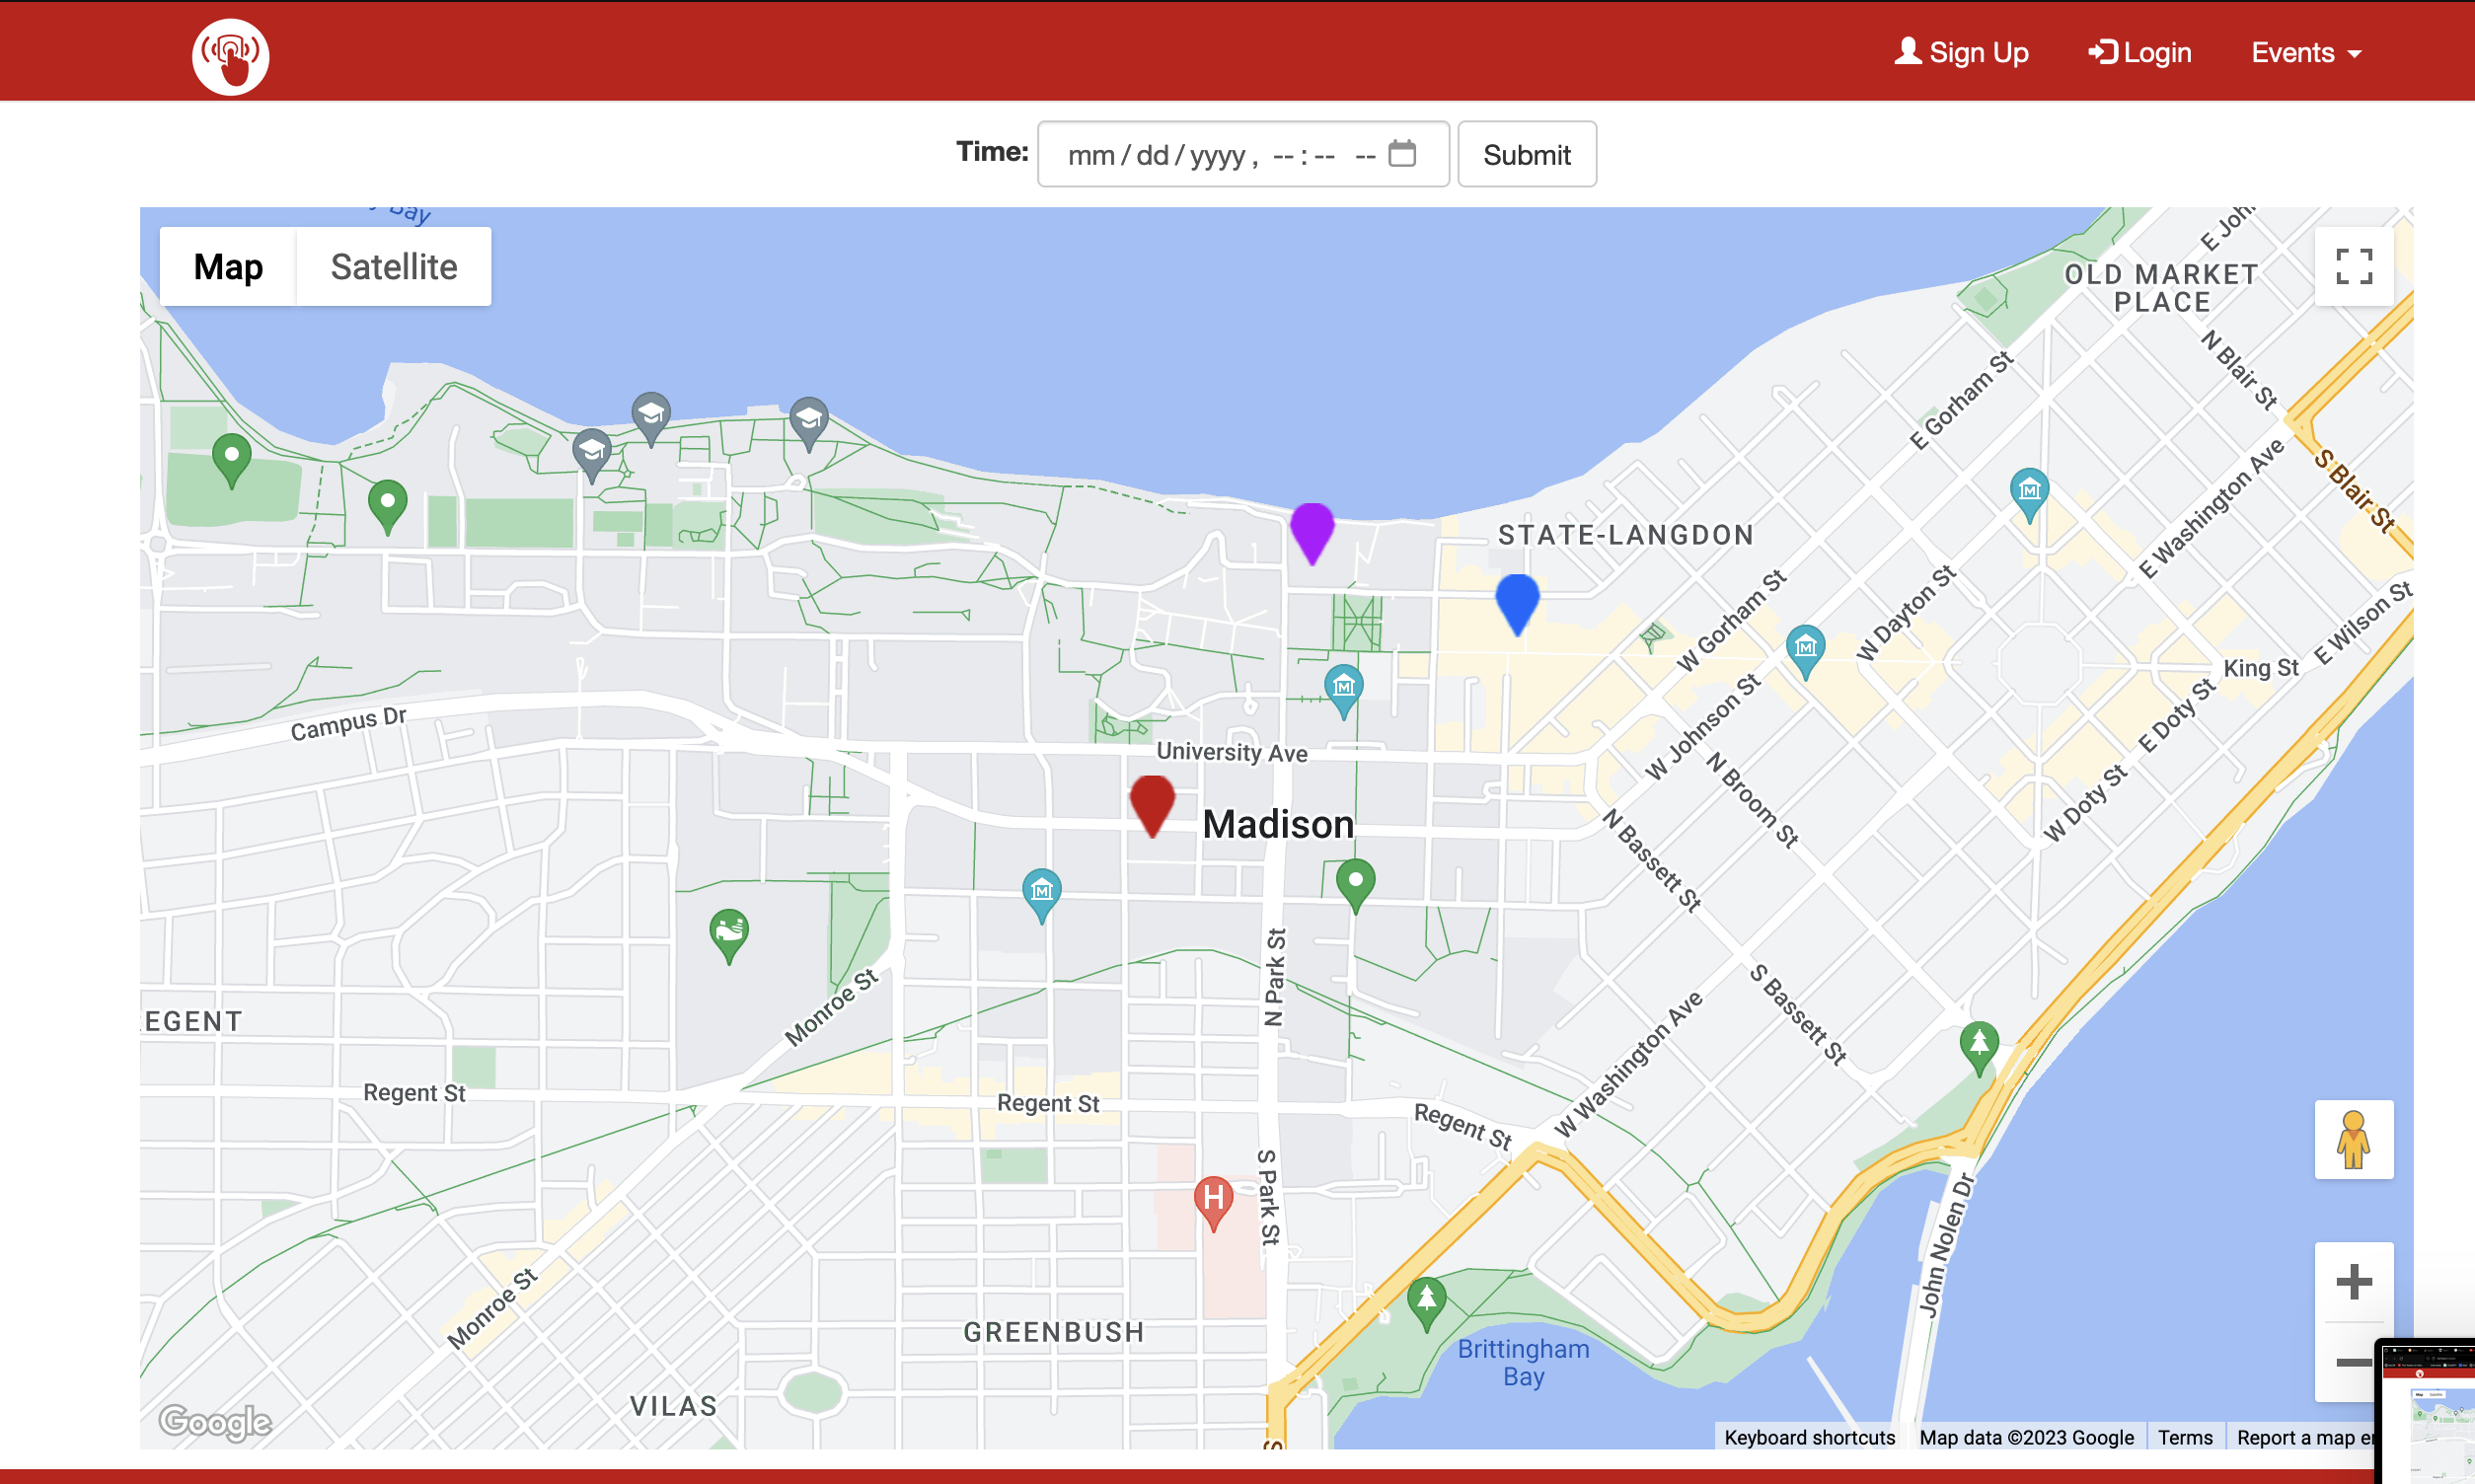Zoom in on the map

(2352, 1281)
